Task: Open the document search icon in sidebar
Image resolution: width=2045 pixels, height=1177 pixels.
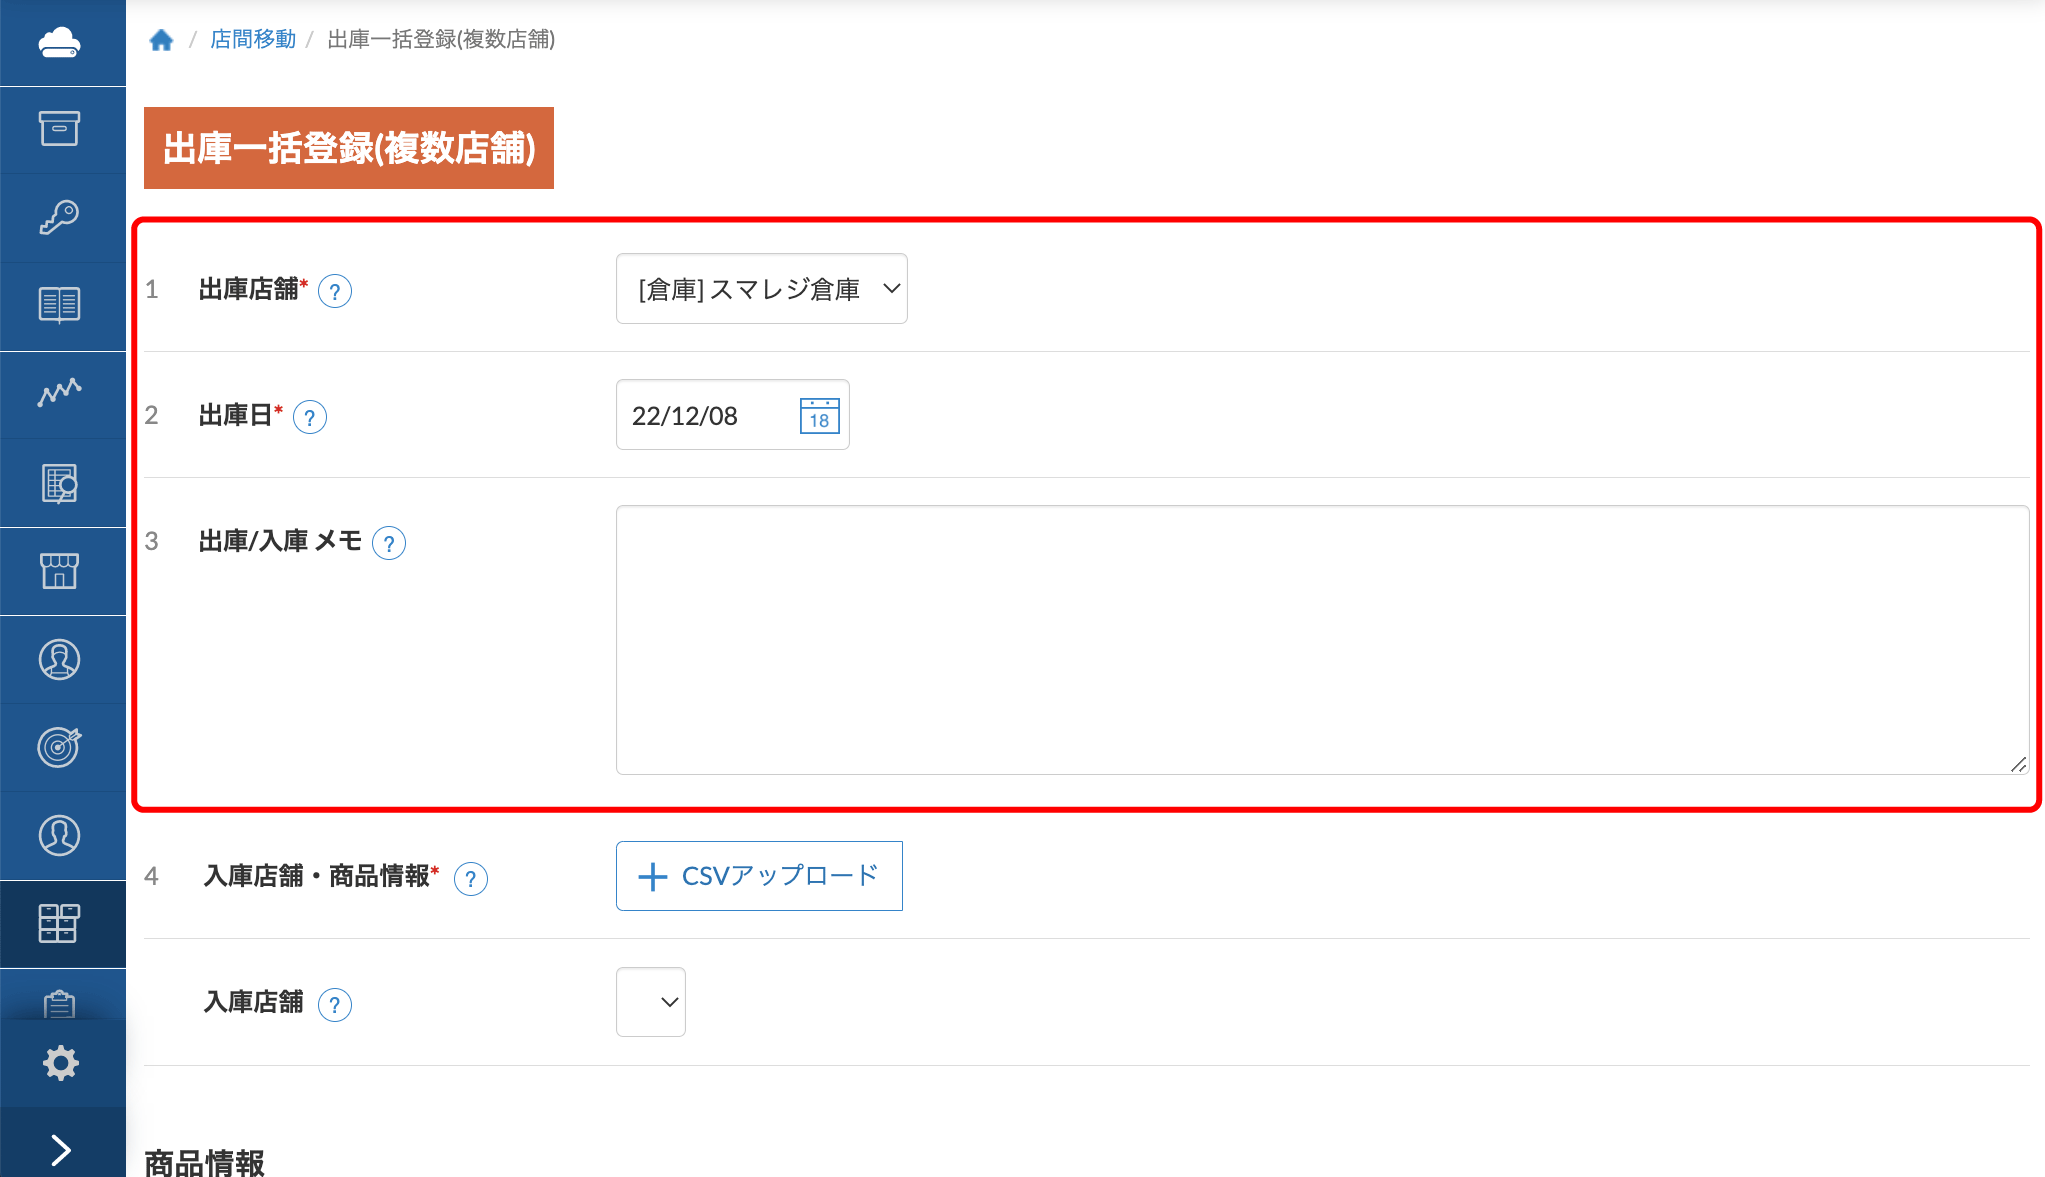Action: pos(62,482)
